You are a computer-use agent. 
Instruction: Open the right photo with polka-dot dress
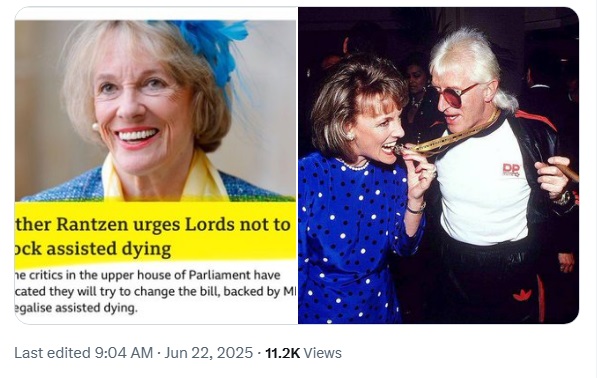click(439, 166)
